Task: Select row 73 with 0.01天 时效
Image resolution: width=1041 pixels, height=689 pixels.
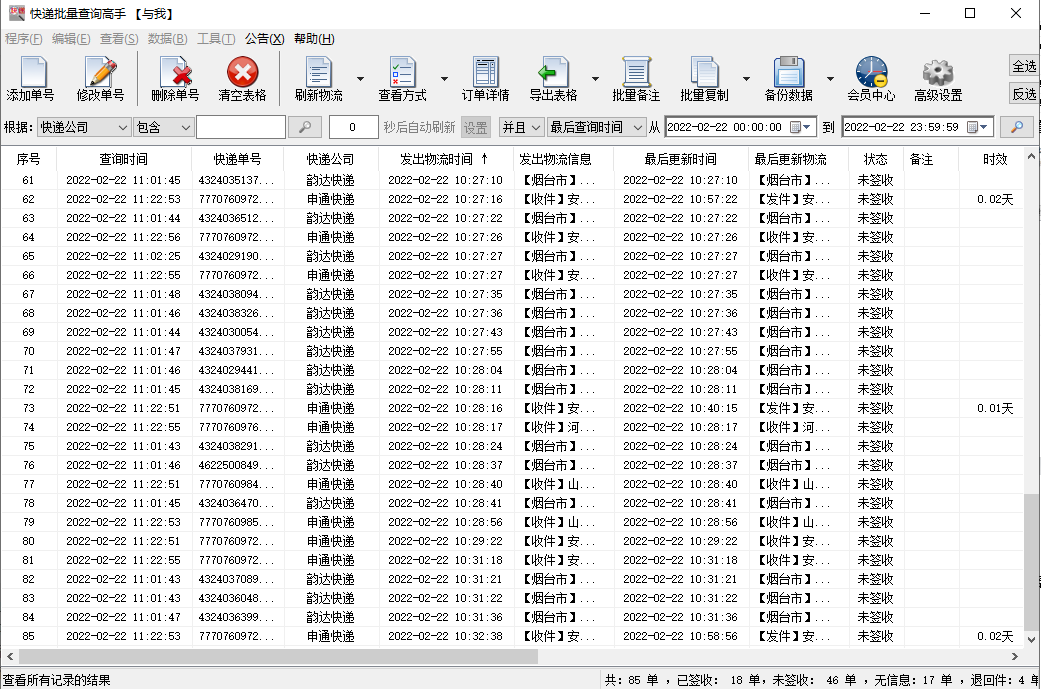Action: tap(511, 408)
